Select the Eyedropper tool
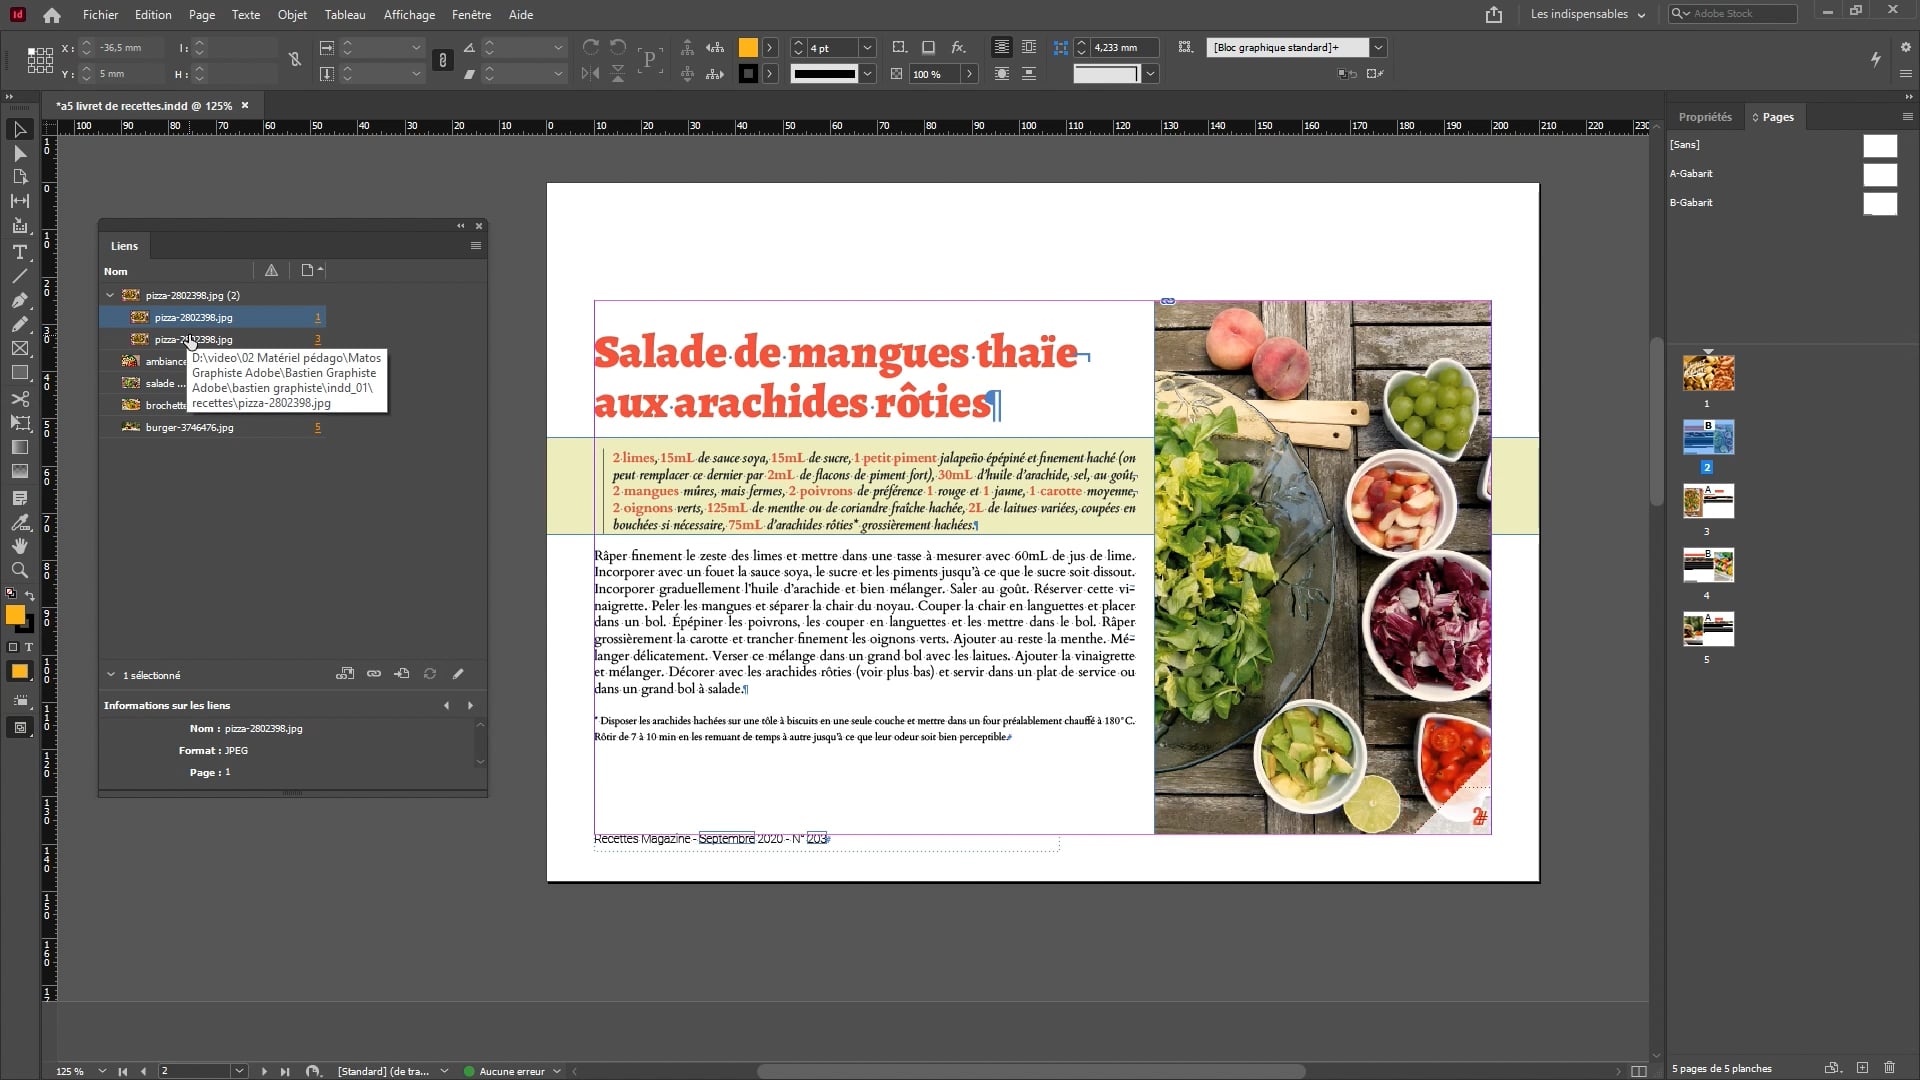The image size is (1920, 1080). (19, 522)
